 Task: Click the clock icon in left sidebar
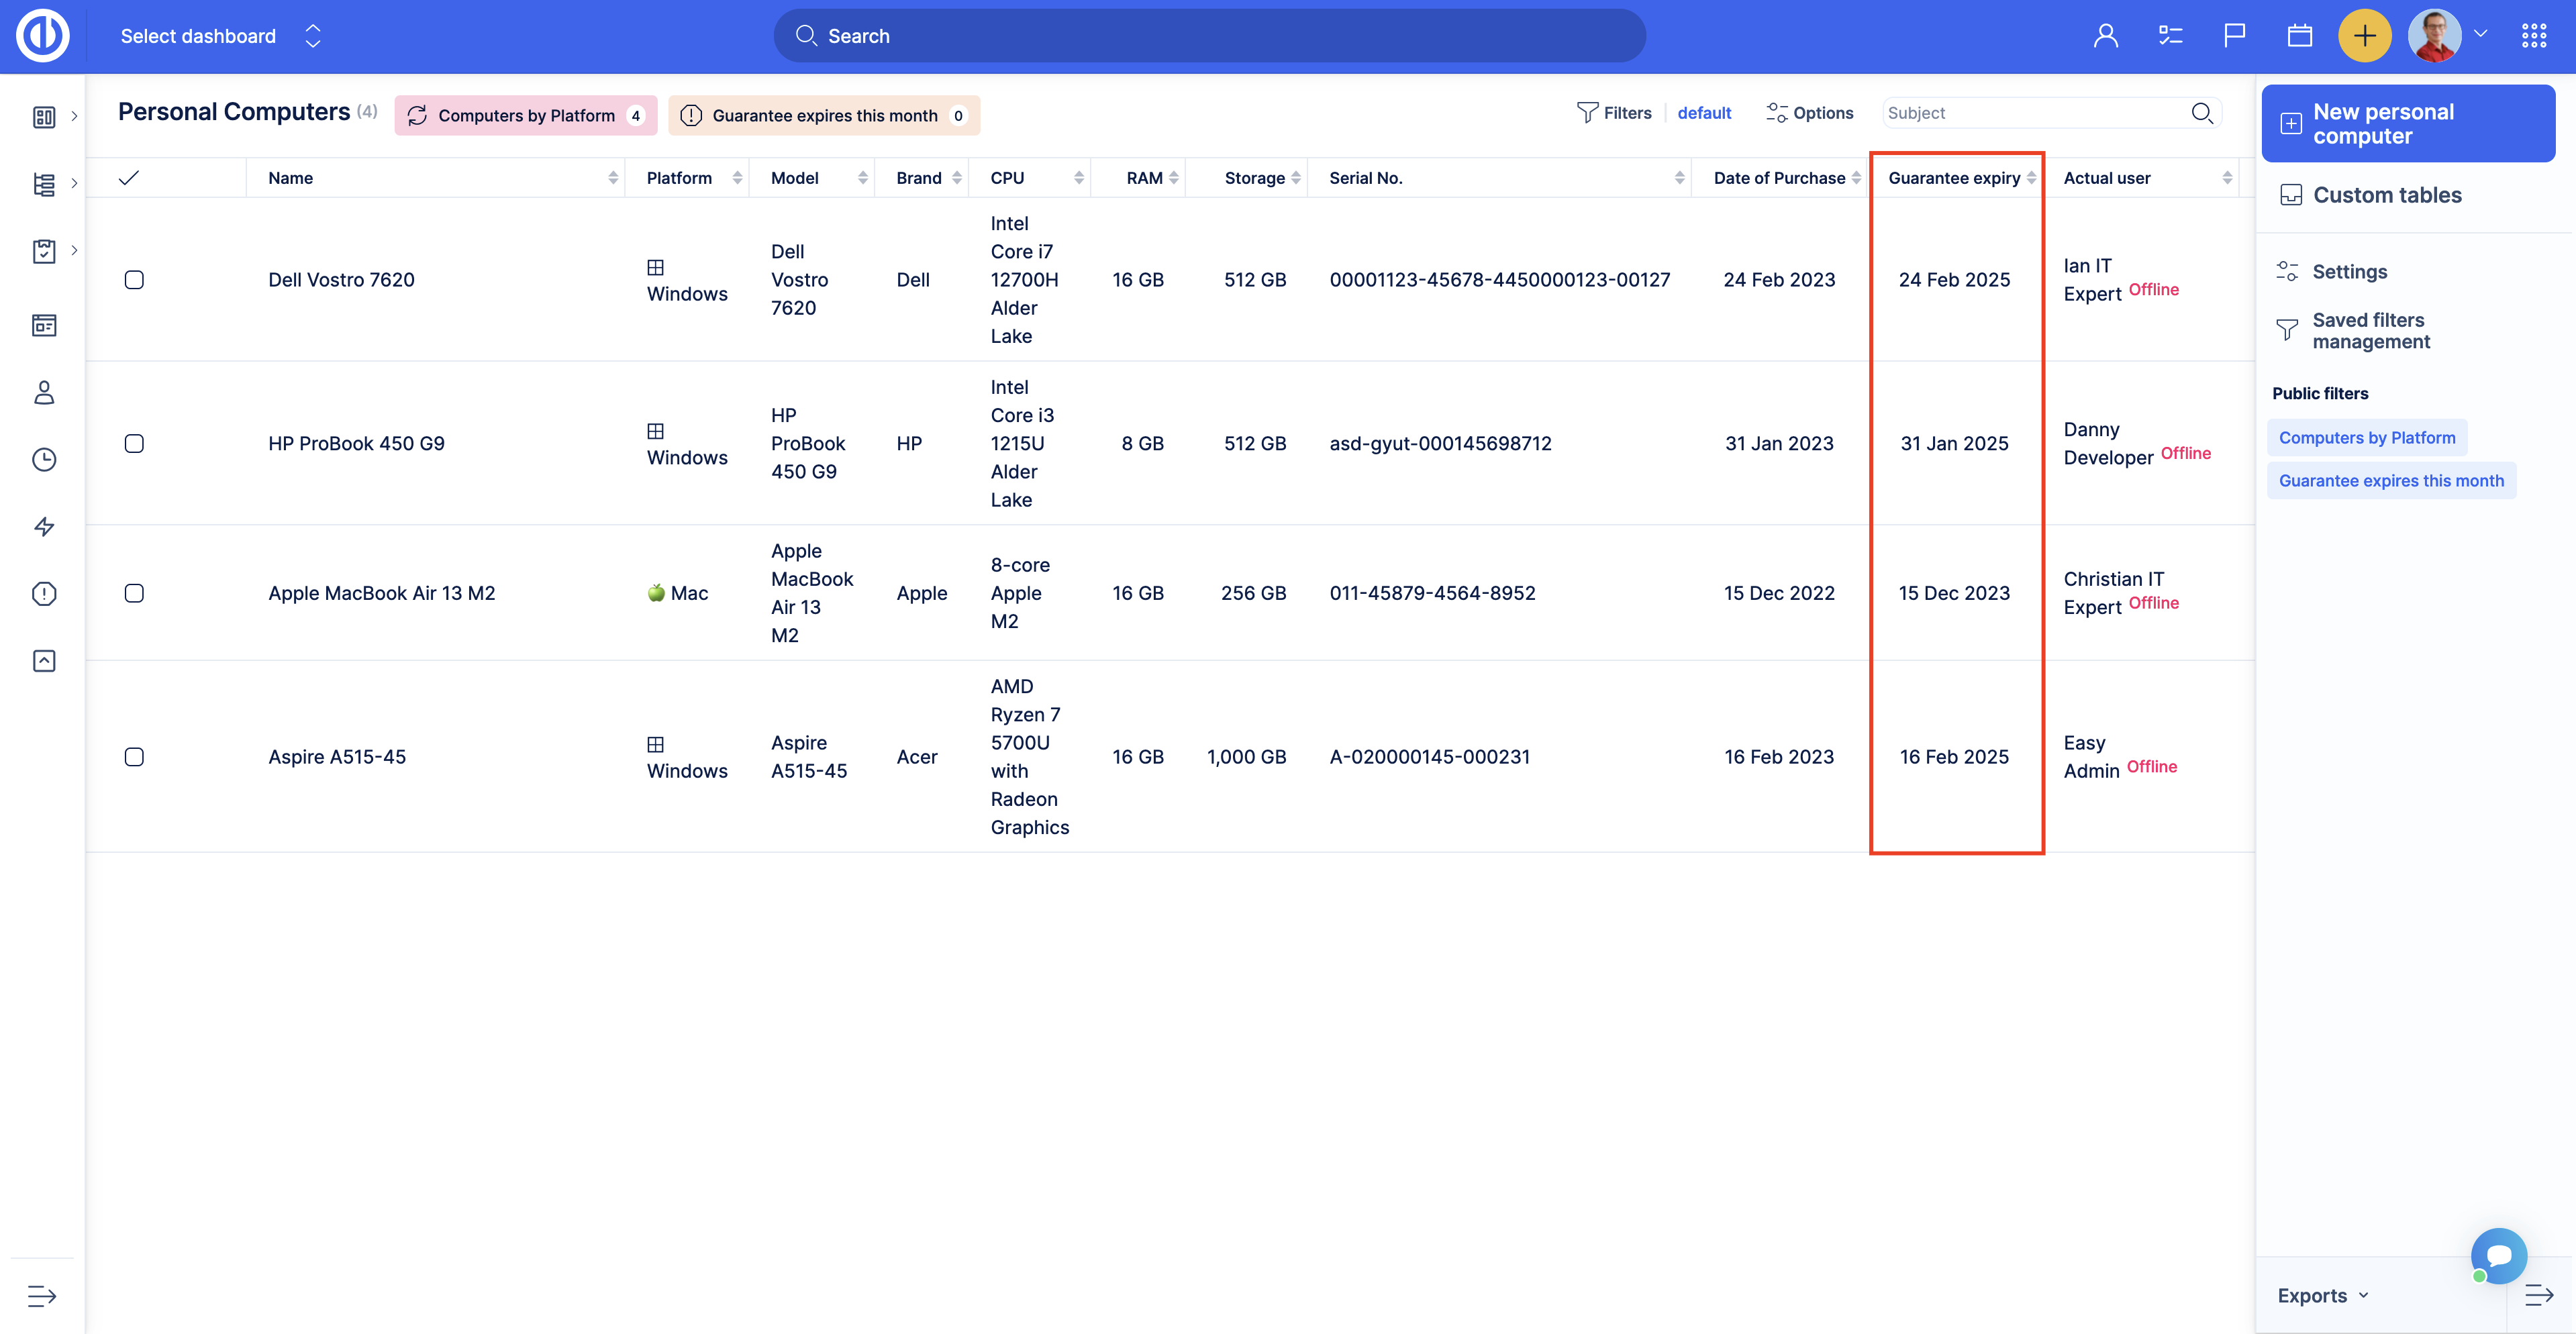pyautogui.click(x=44, y=460)
